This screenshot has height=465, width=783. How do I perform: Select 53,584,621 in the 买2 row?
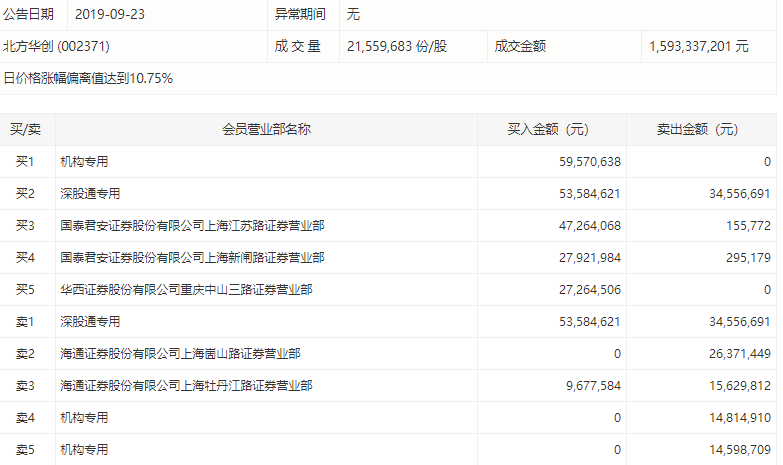pos(590,193)
